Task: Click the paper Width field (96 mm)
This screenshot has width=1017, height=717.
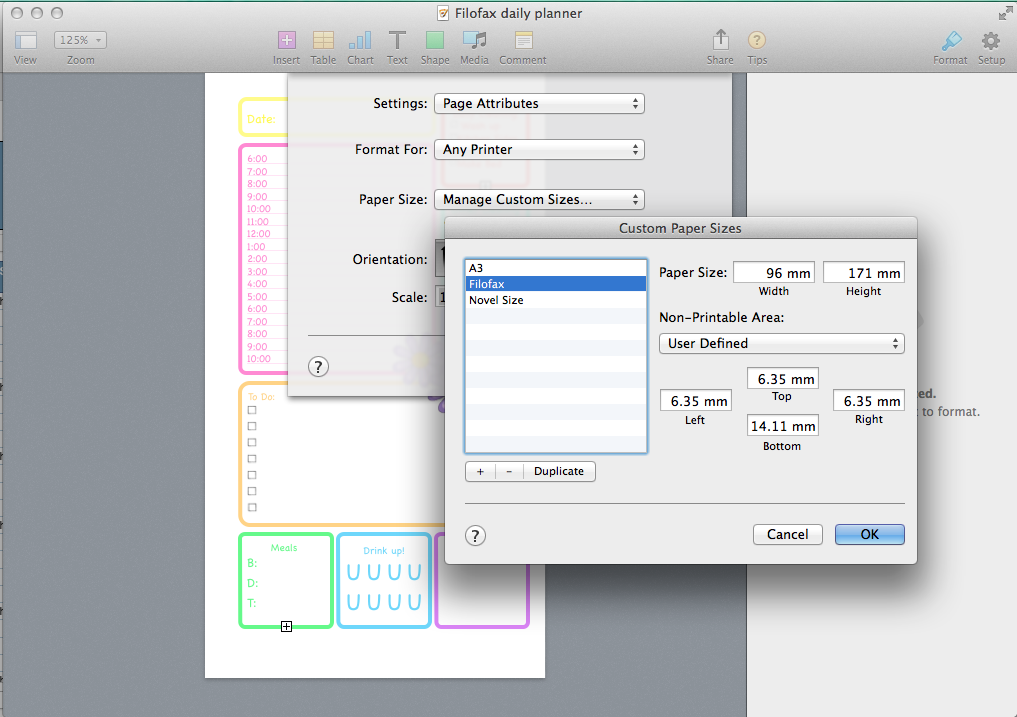Action: click(774, 273)
